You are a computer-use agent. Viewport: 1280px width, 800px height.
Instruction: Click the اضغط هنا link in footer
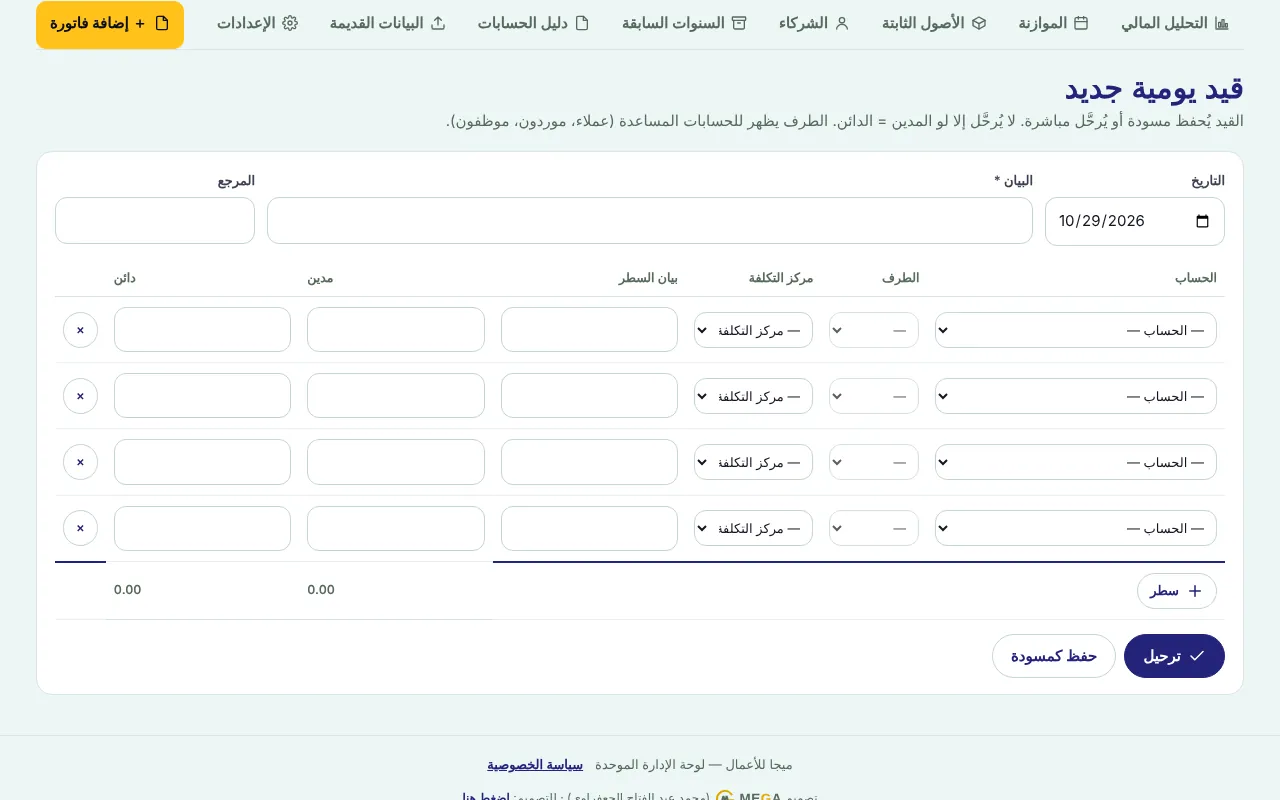[486, 796]
